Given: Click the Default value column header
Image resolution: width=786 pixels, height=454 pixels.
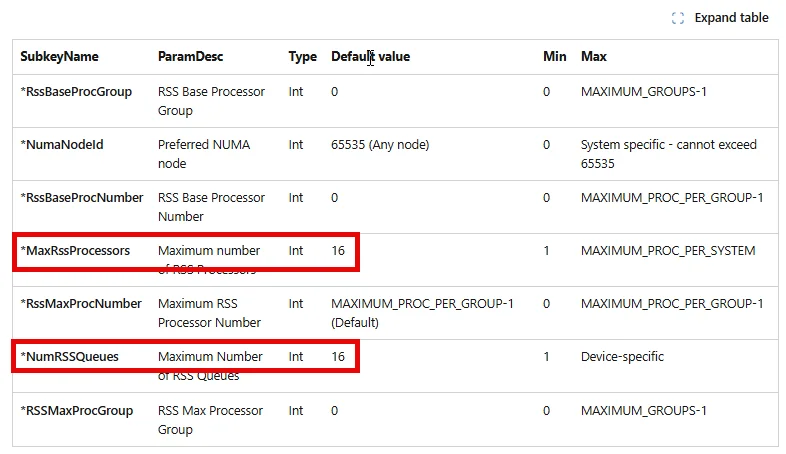Looking at the screenshot, I should click(370, 57).
